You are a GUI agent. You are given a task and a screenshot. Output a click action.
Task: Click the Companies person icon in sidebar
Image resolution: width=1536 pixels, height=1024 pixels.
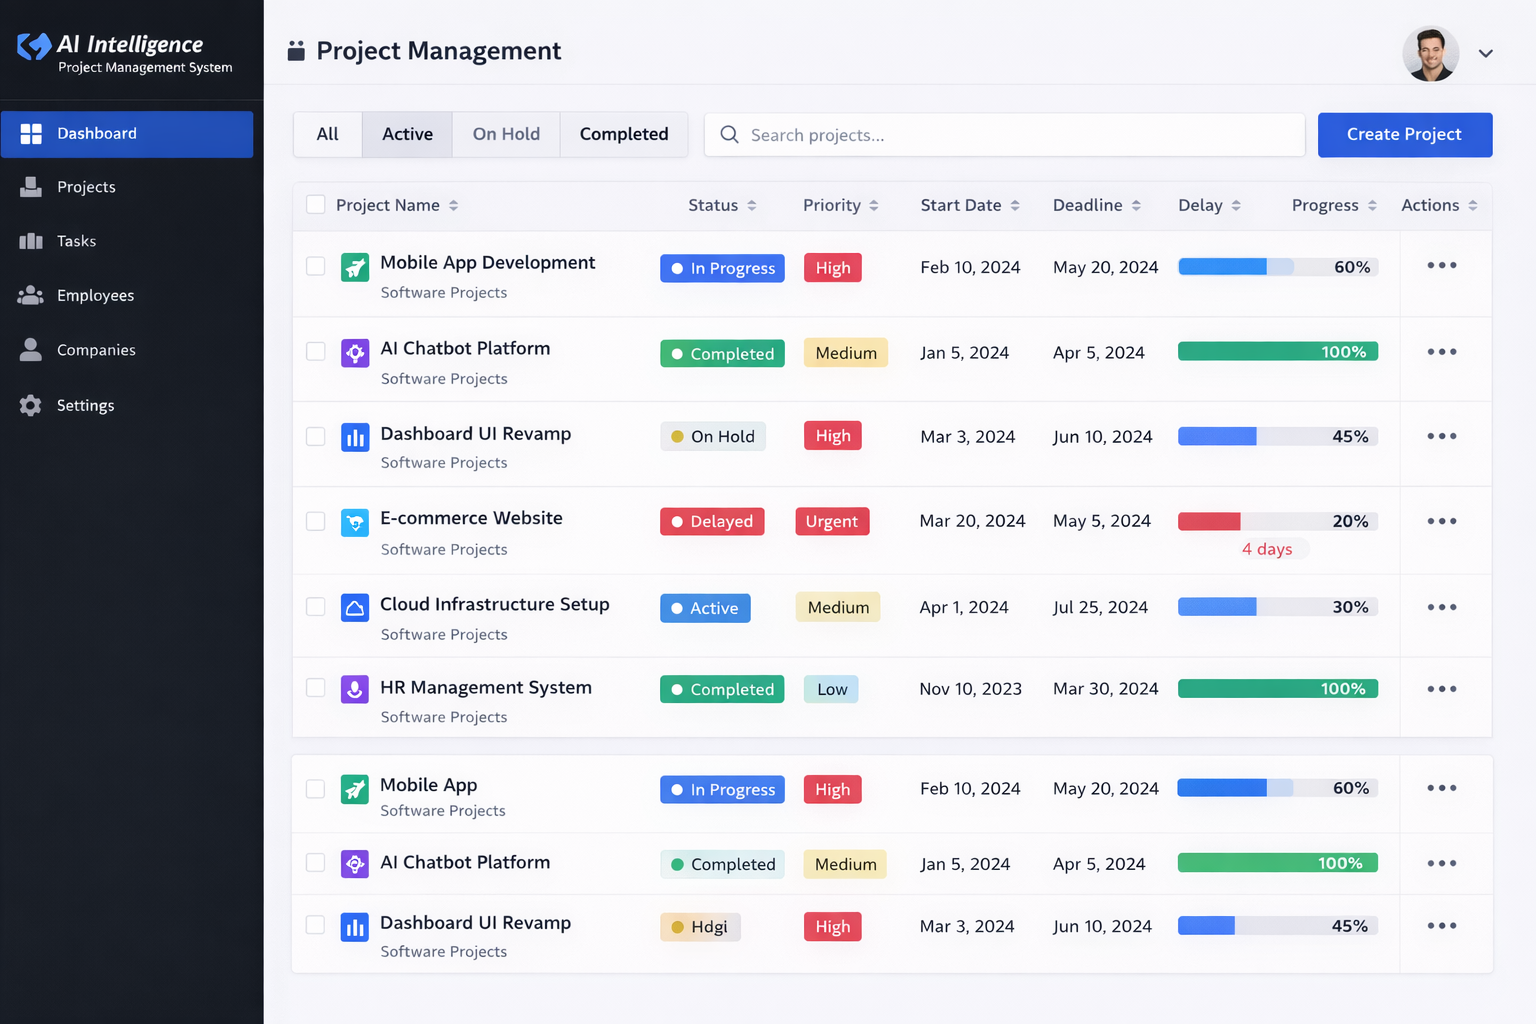pos(31,350)
